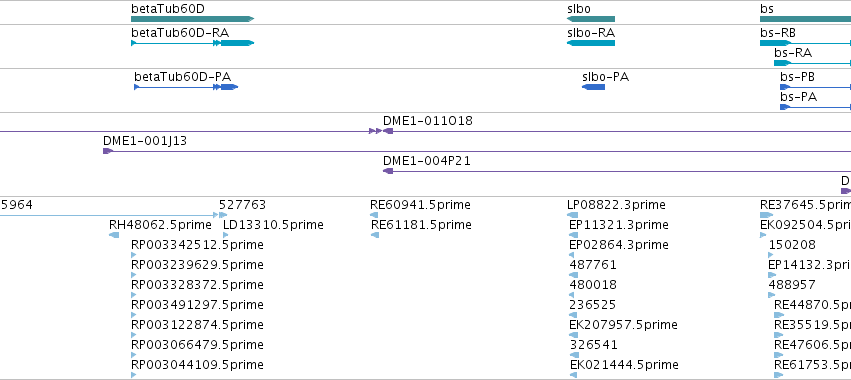Image resolution: width=851 pixels, height=380 pixels.
Task: Select the RE61181.5prime EST arrow
Action: (375, 235)
